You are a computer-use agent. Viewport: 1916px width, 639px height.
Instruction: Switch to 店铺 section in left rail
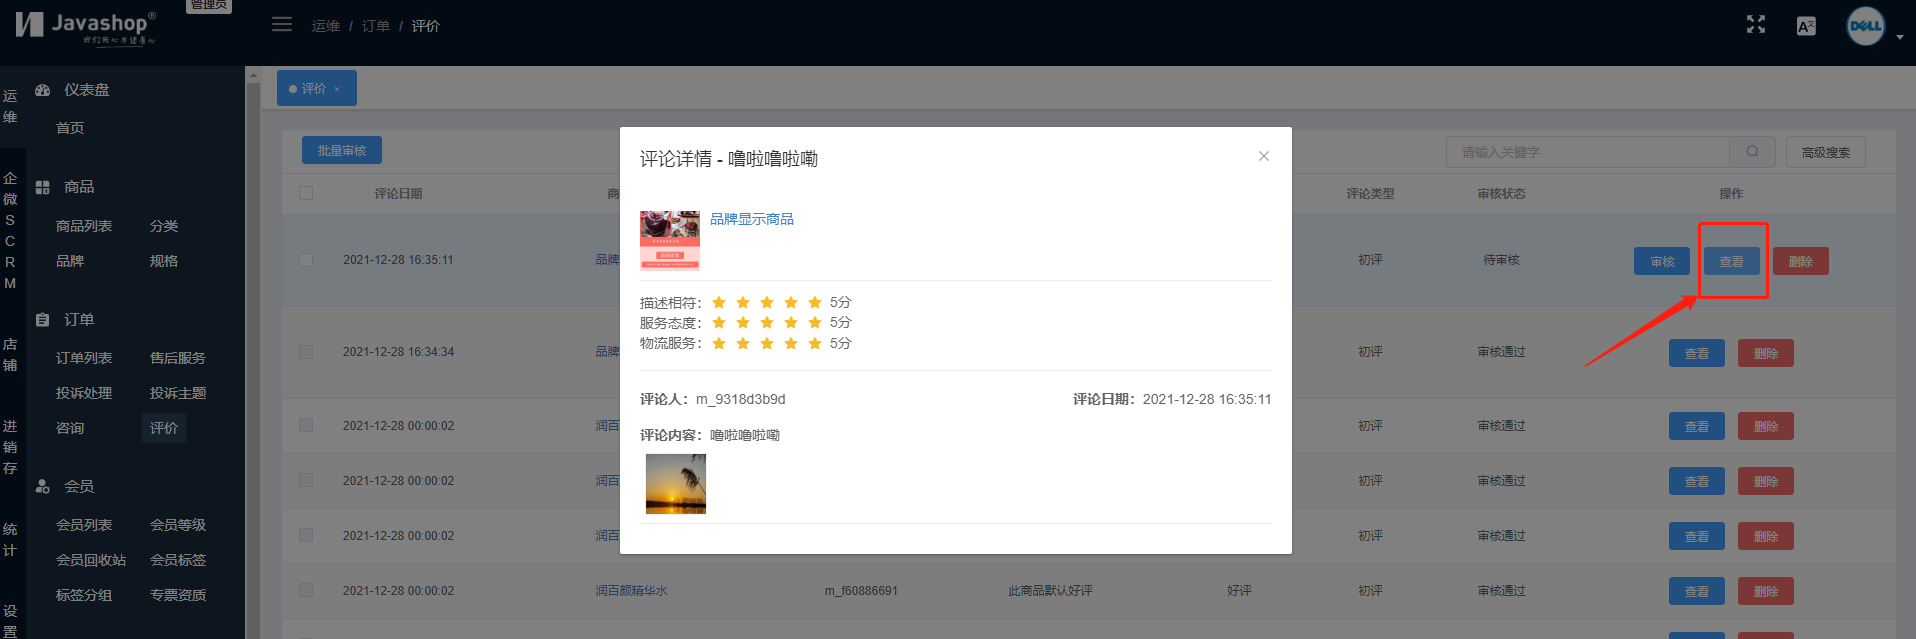coord(10,355)
